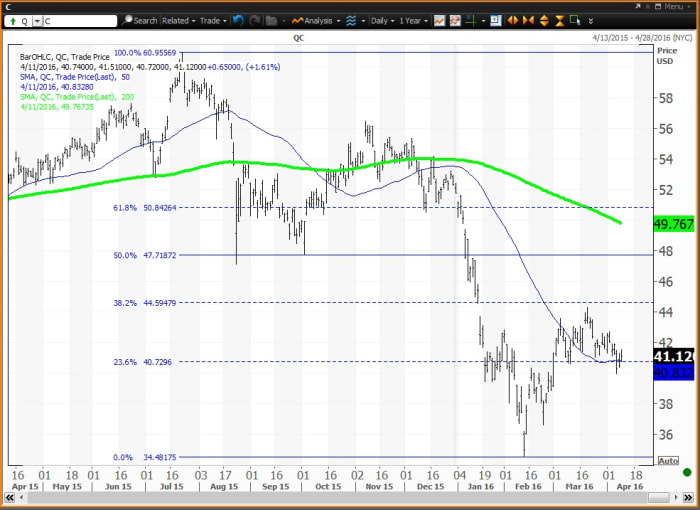Click the compress horizontally arrows icon

coord(528,20)
